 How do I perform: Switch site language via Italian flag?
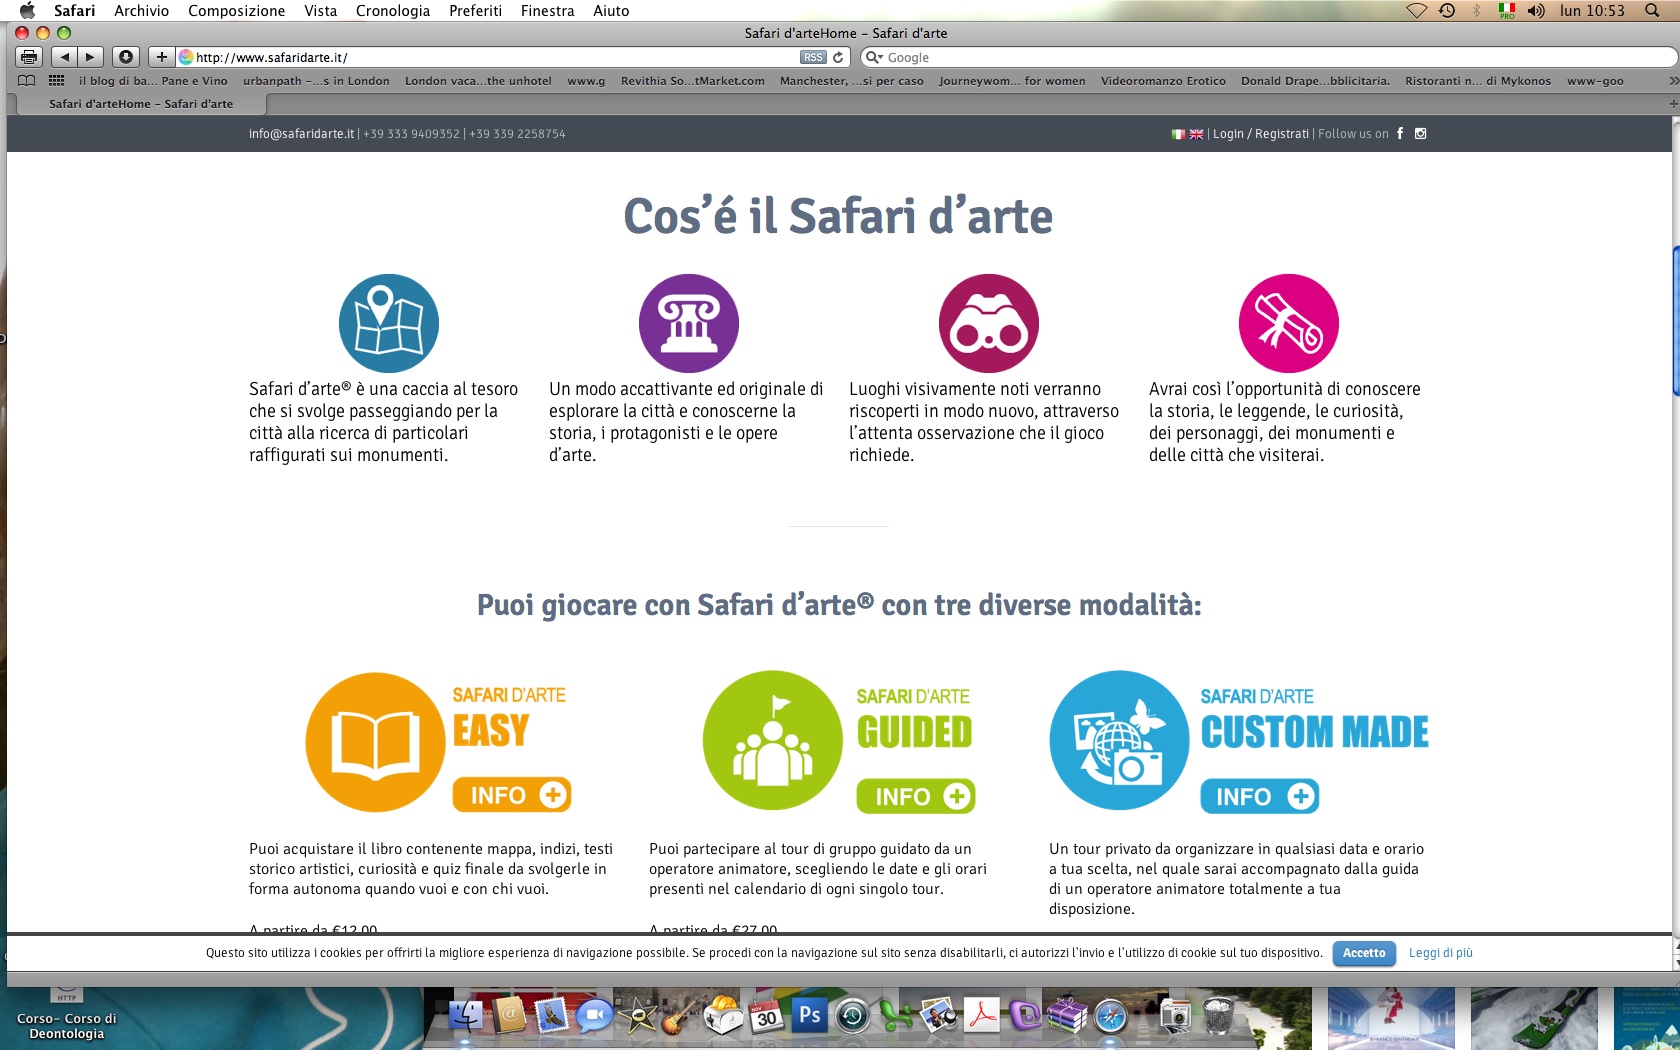click(x=1178, y=134)
